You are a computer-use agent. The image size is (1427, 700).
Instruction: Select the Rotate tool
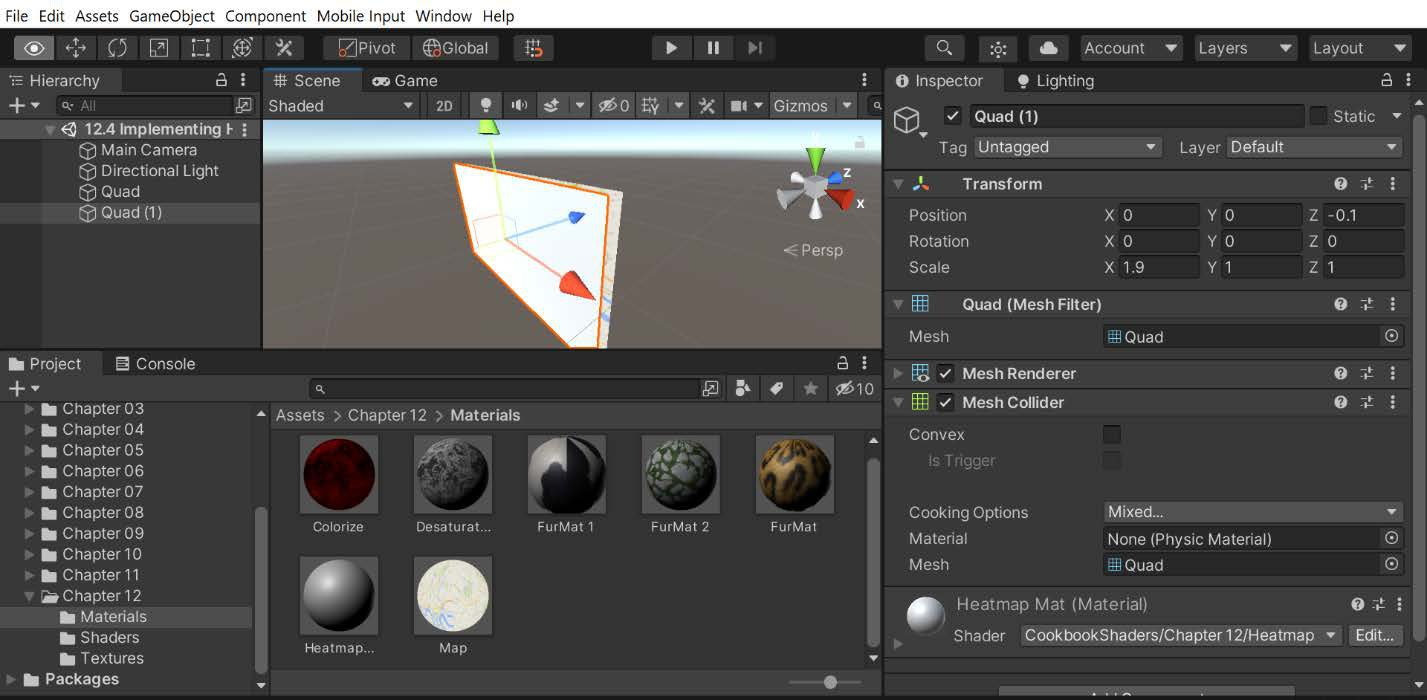pyautogui.click(x=117, y=48)
